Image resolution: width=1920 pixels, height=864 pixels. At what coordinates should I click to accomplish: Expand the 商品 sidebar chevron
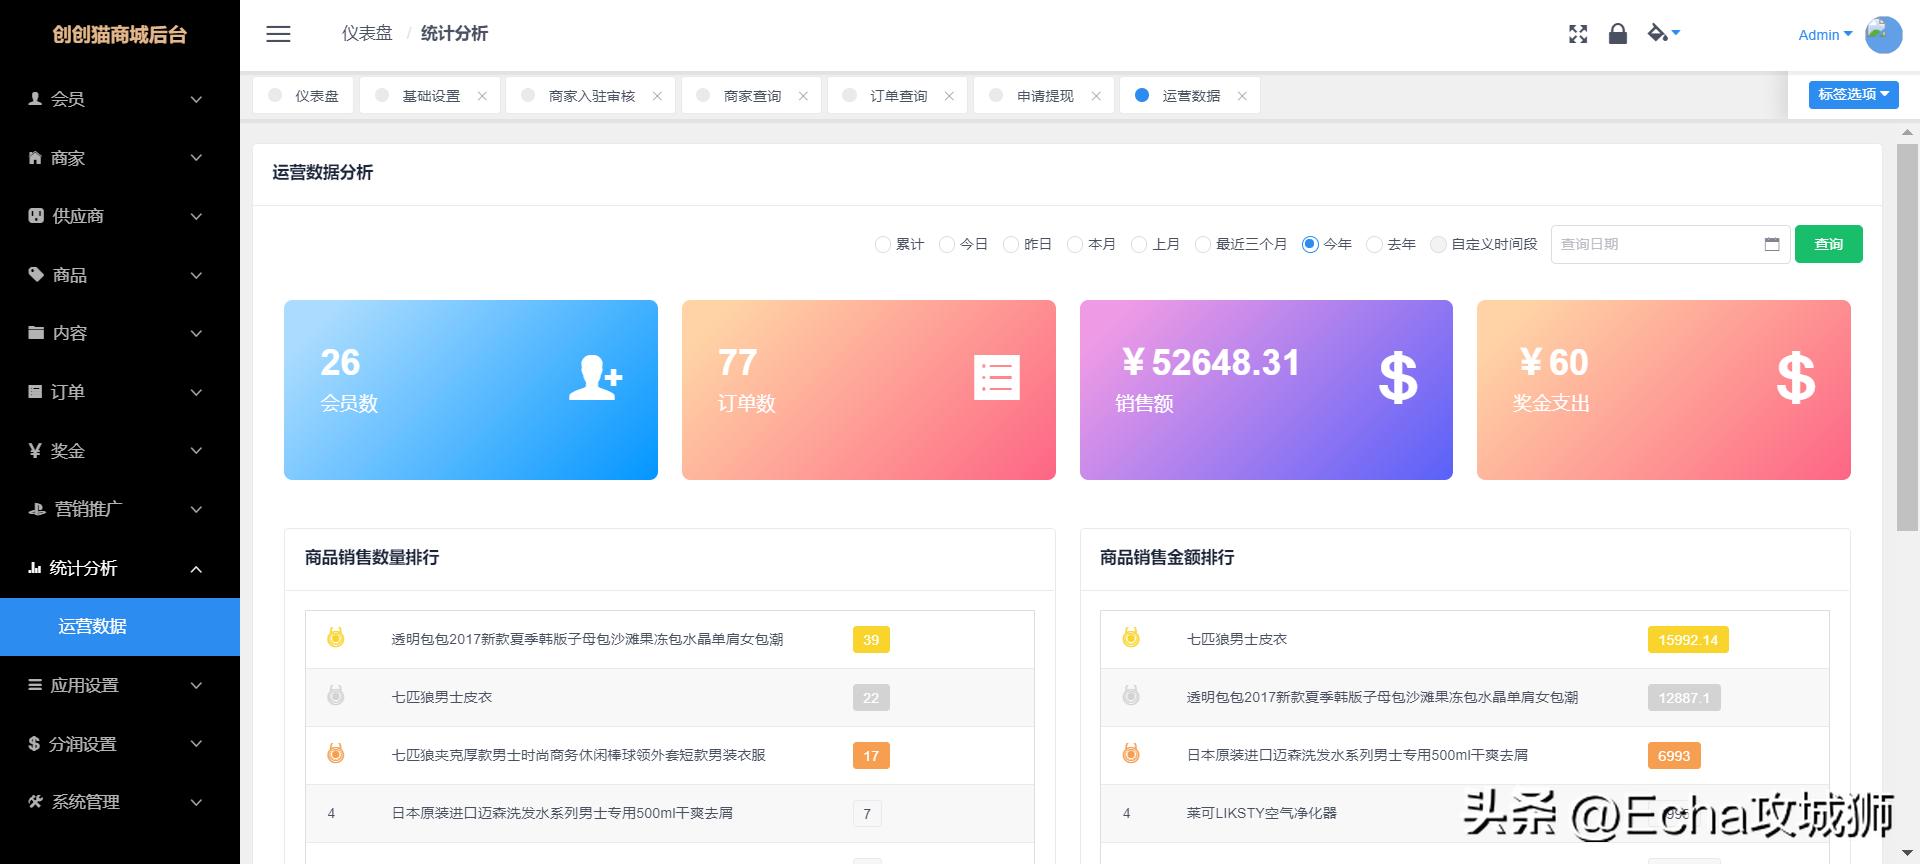click(196, 275)
